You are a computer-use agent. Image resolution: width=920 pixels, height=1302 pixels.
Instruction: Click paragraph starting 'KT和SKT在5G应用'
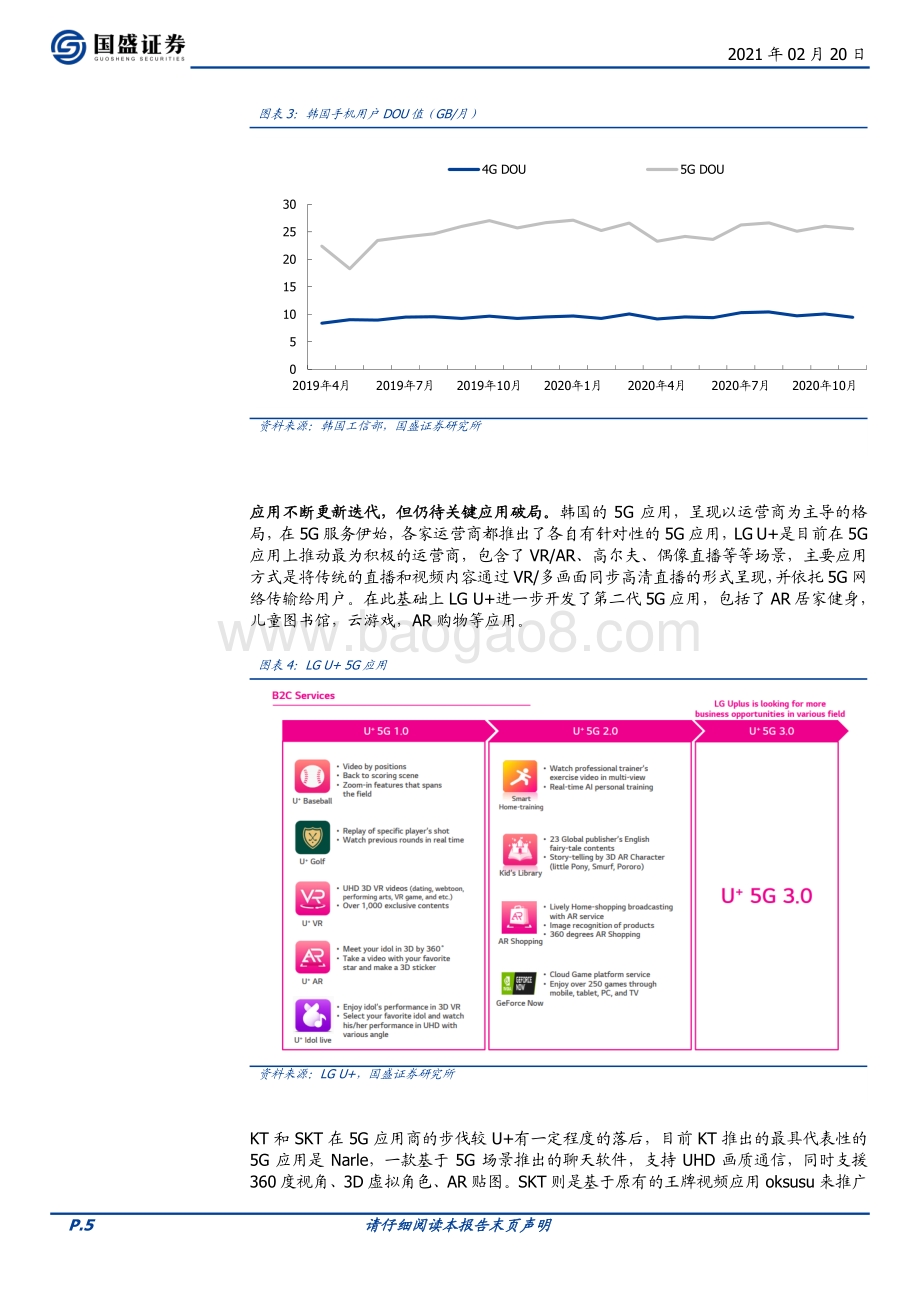[x=558, y=1161]
